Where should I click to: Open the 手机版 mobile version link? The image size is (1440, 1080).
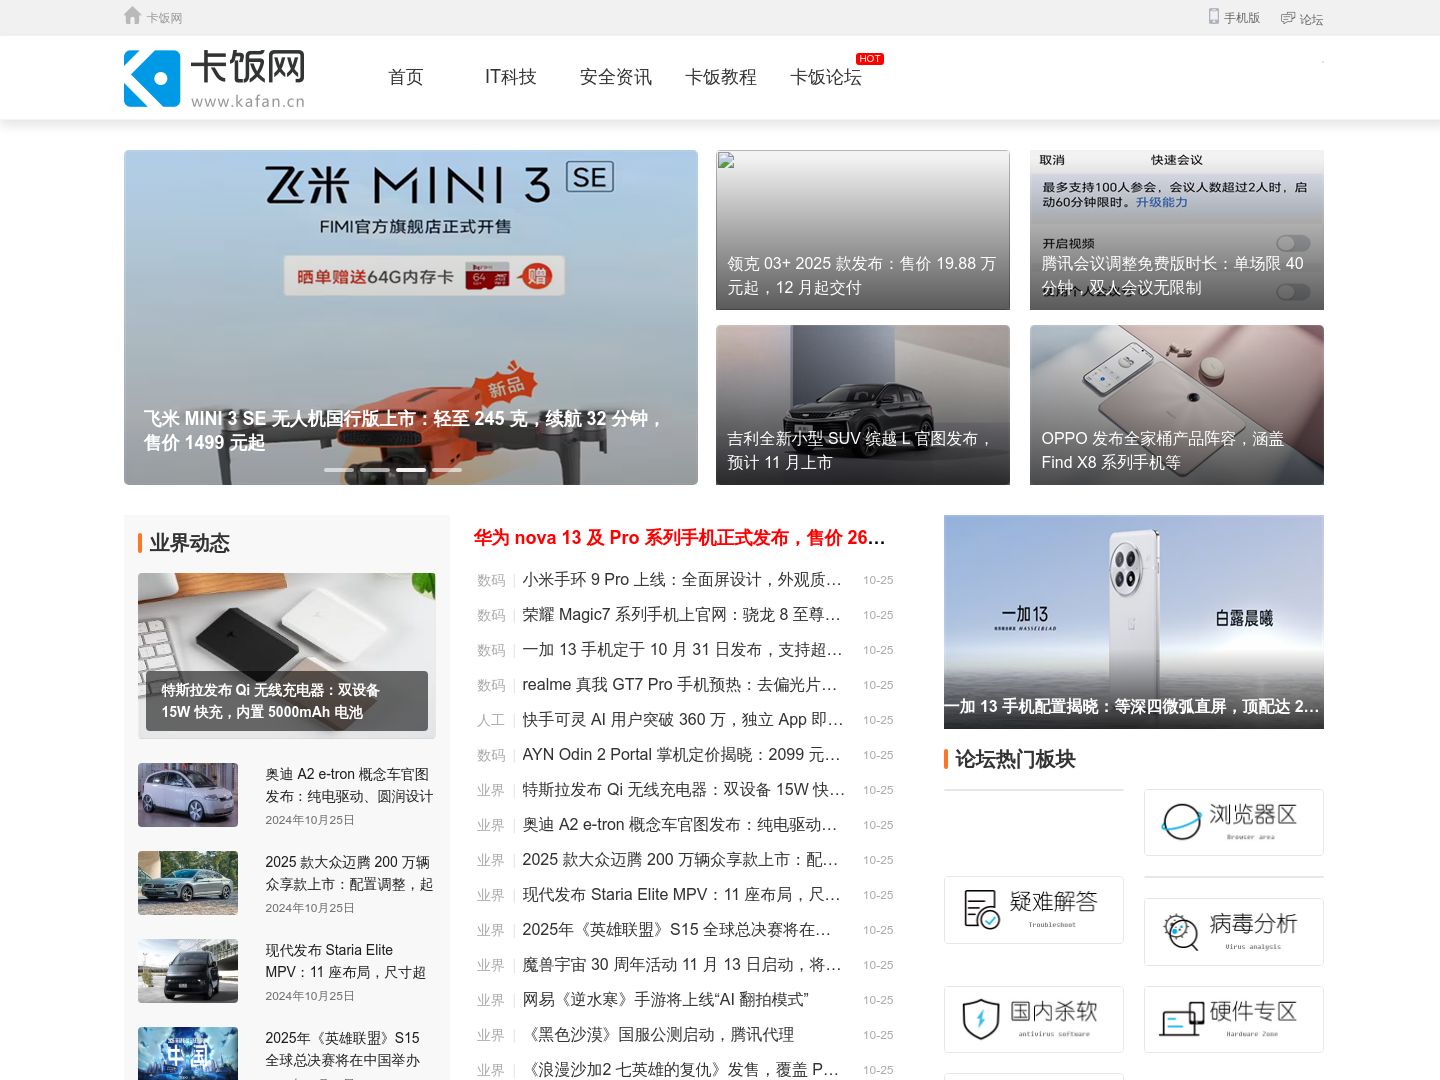coord(1234,17)
